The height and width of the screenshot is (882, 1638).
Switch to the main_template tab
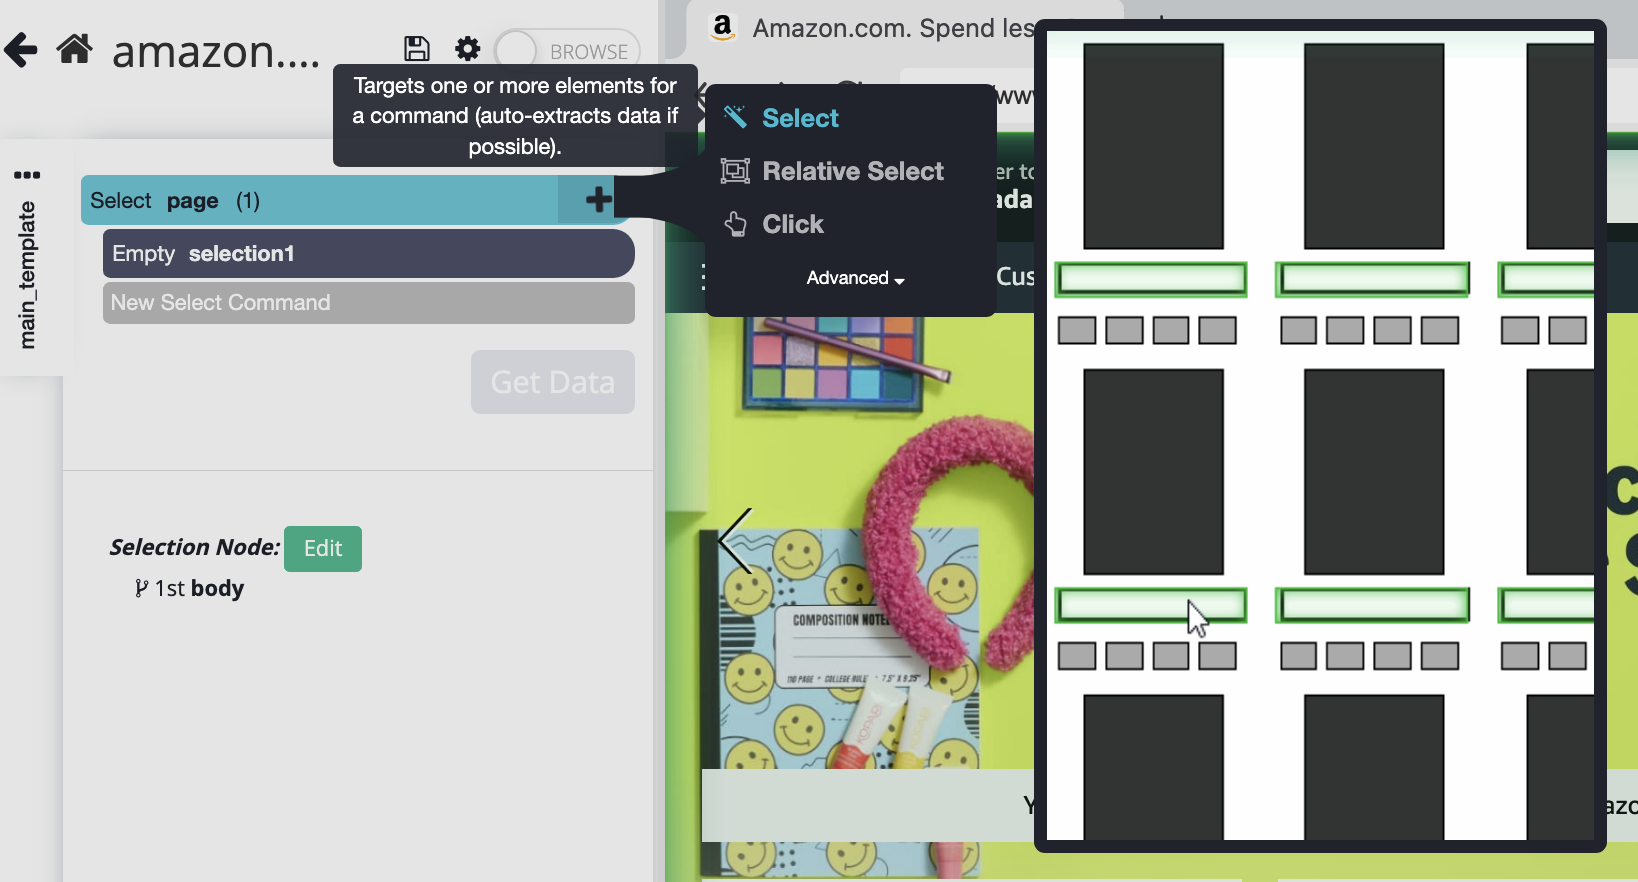tap(28, 275)
